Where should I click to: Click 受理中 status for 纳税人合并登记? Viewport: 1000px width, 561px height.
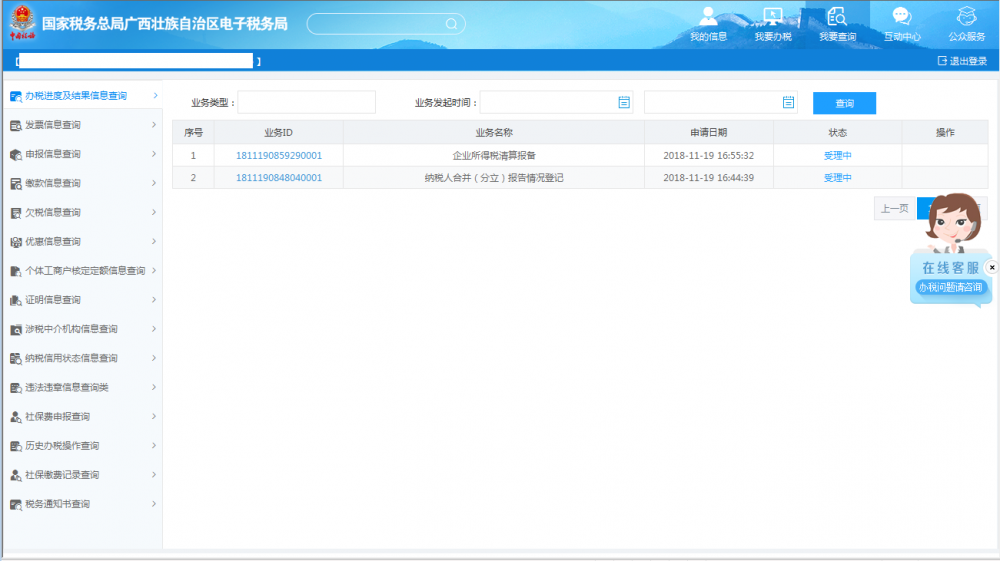(837, 178)
